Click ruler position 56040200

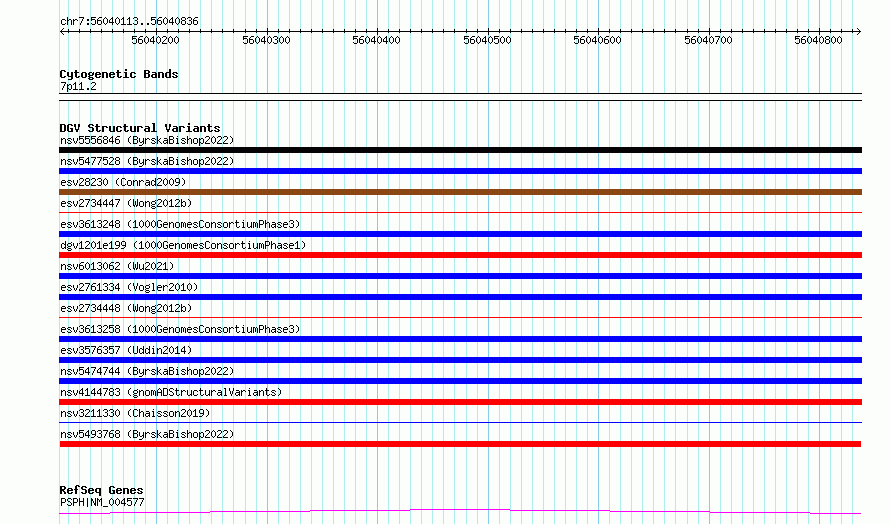155,40
